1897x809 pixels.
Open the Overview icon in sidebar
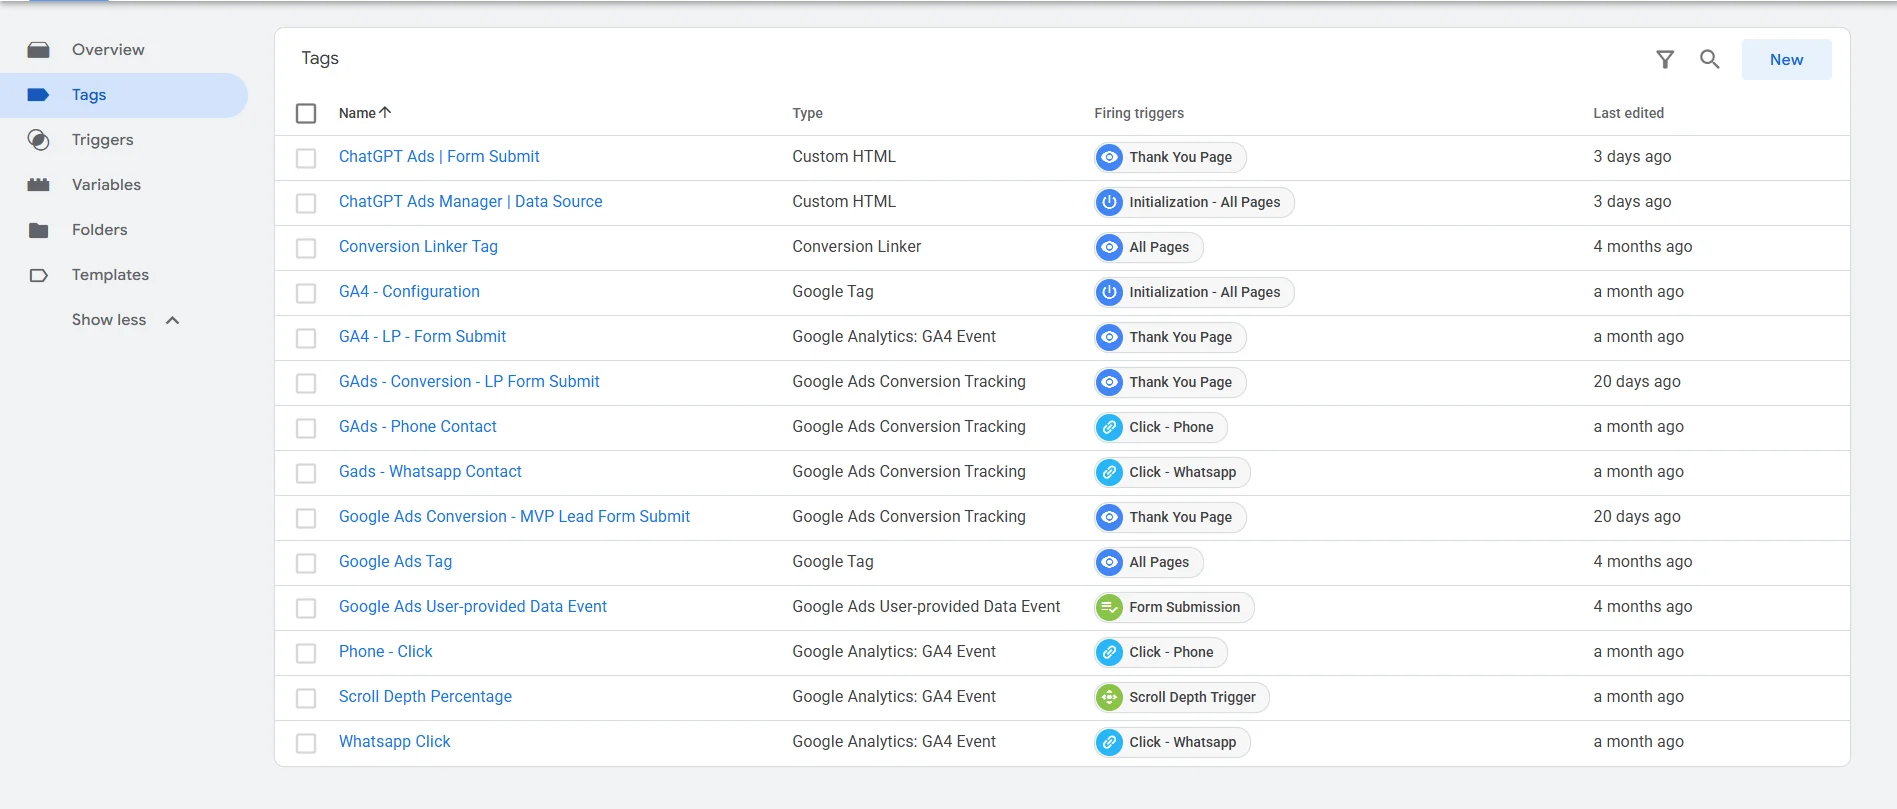(39, 50)
